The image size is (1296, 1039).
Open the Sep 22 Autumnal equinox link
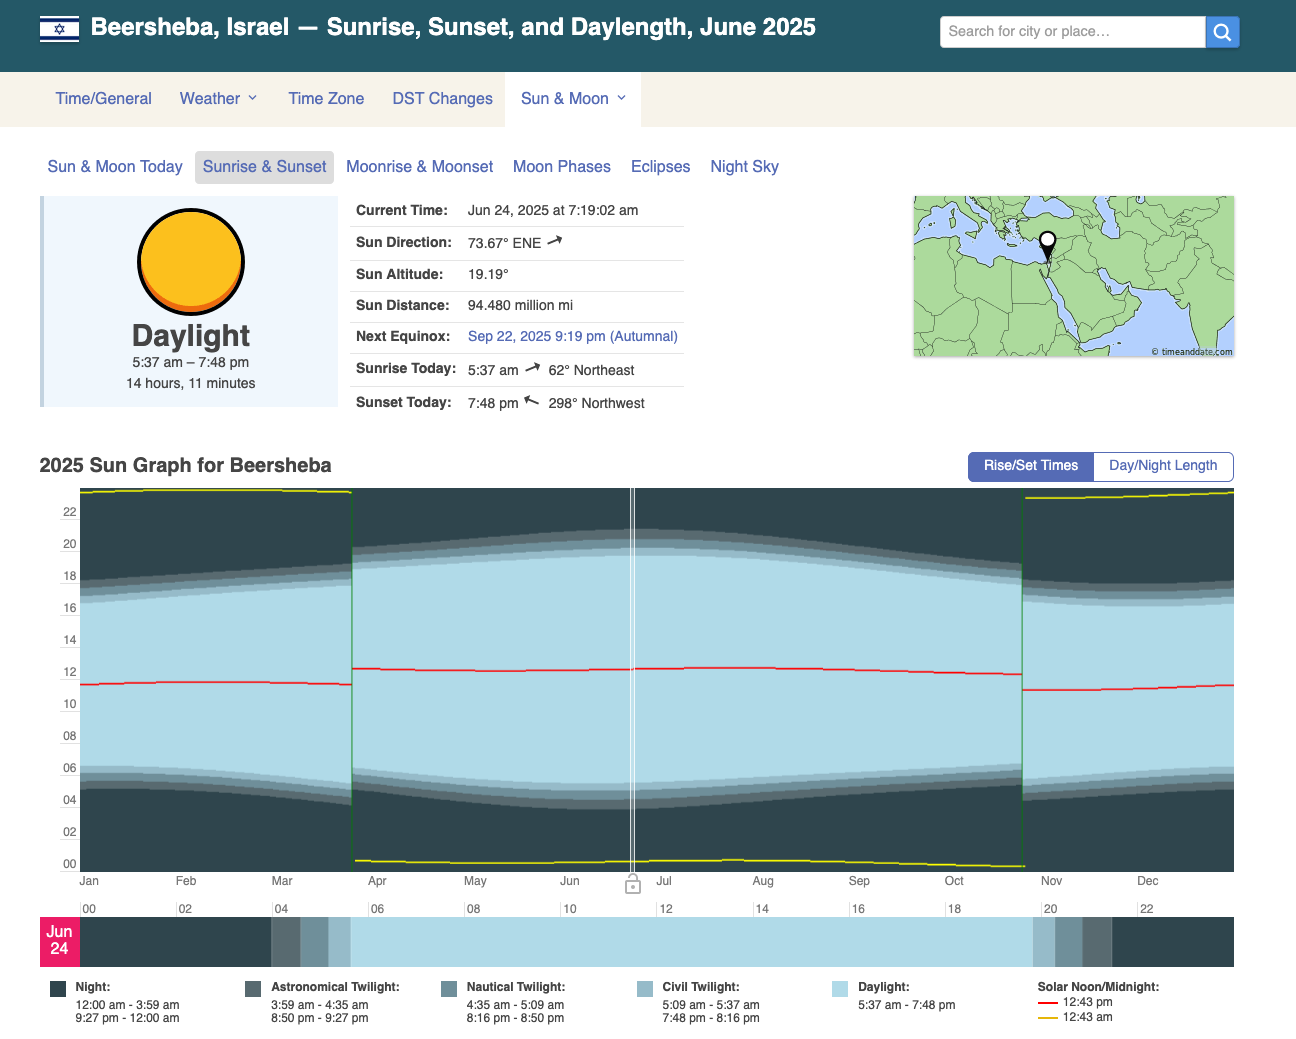point(573,337)
